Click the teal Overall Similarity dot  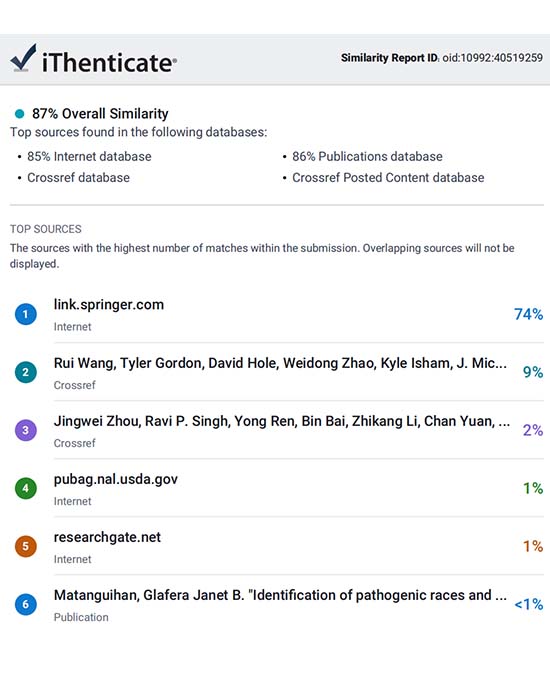[20, 114]
